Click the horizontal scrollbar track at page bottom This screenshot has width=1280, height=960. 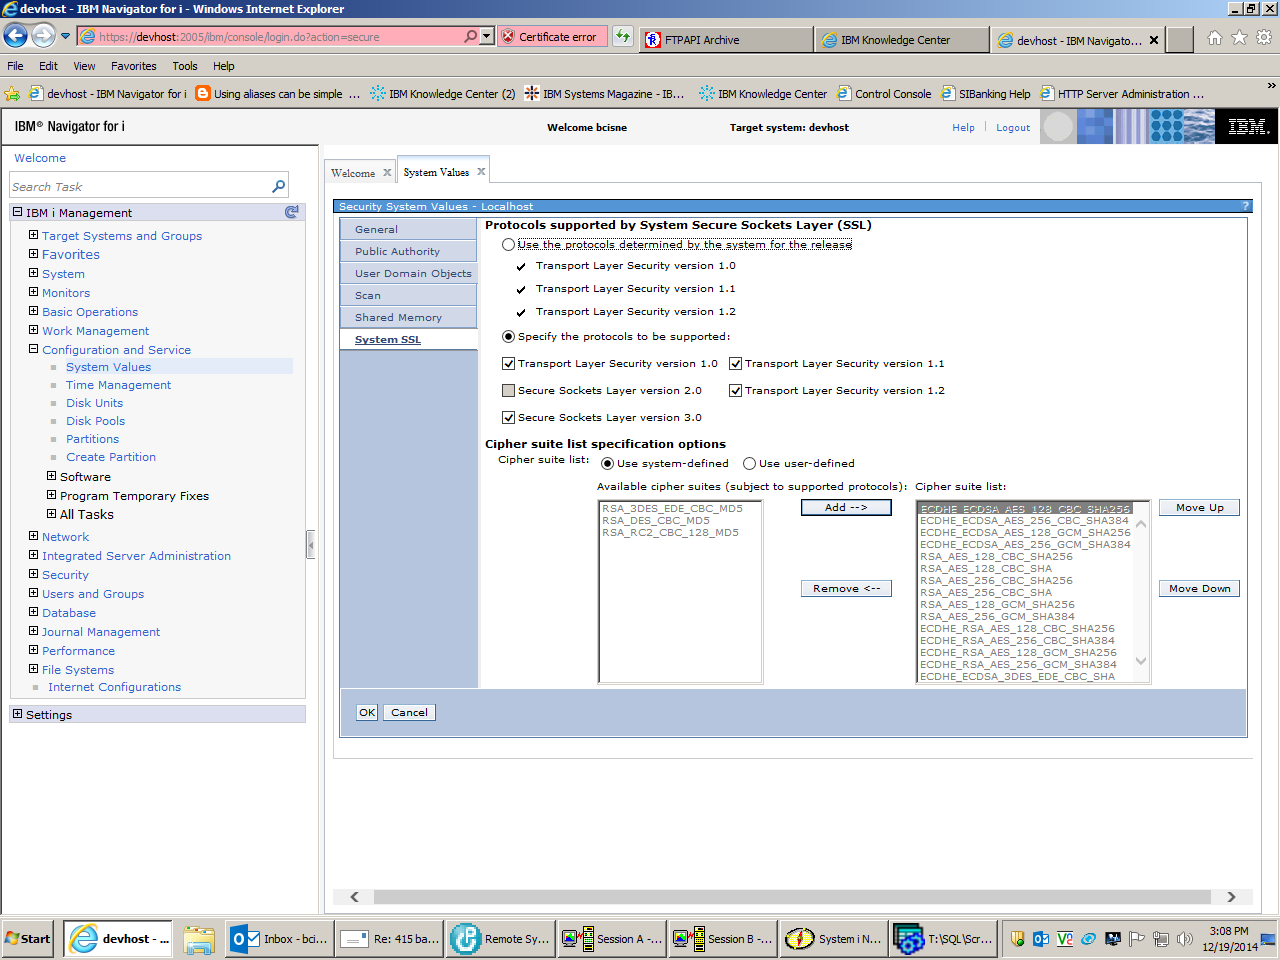click(x=794, y=897)
